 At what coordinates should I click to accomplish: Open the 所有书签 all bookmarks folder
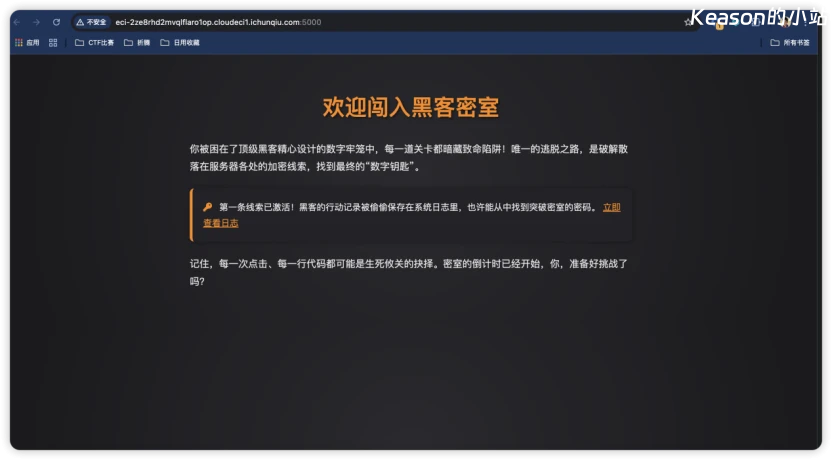pos(790,43)
